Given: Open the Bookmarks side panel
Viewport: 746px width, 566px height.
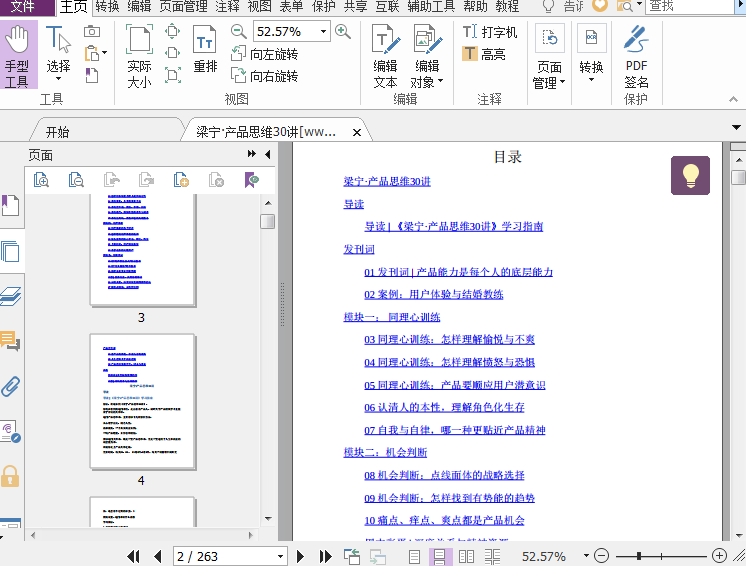Looking at the screenshot, I should click(10, 205).
